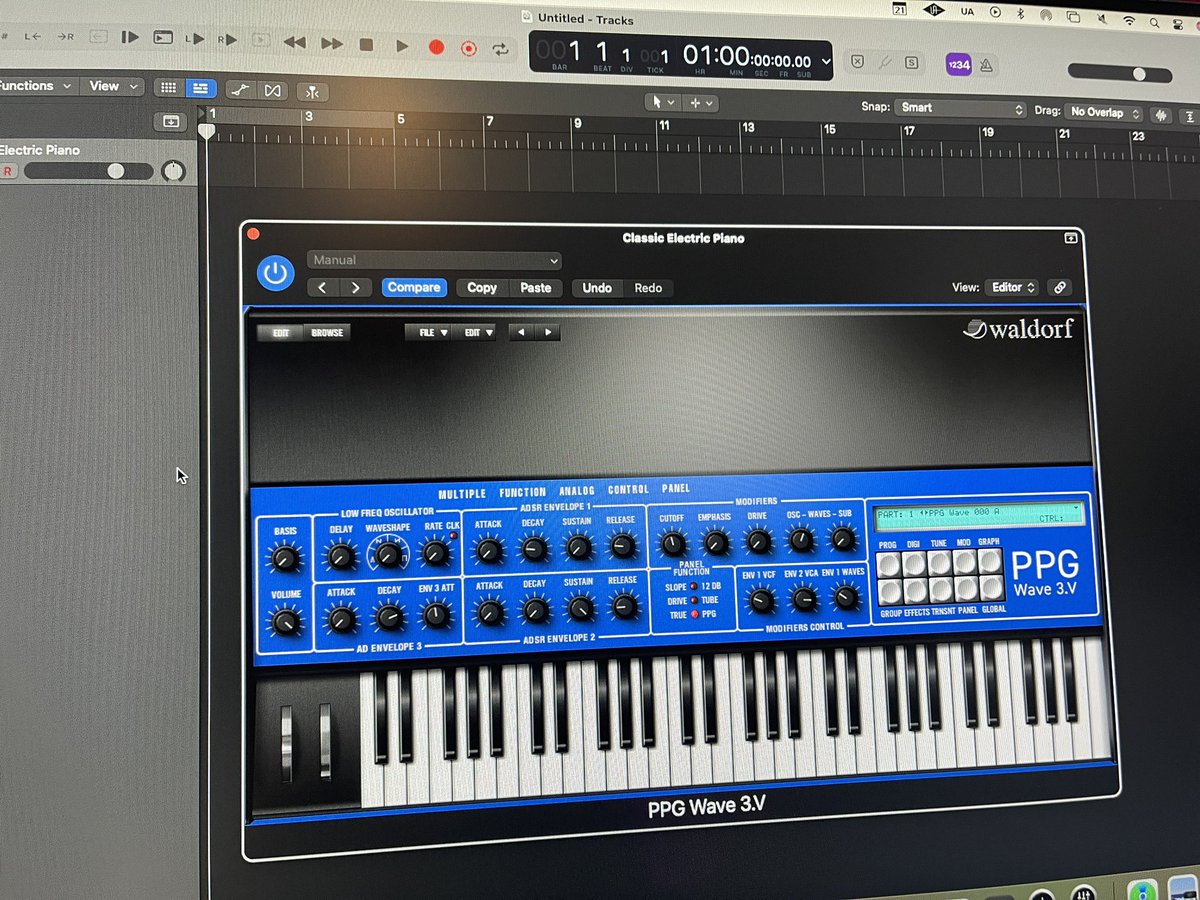Toggle the plug-in power button
Image resolution: width=1200 pixels, height=900 pixels.
click(275, 273)
